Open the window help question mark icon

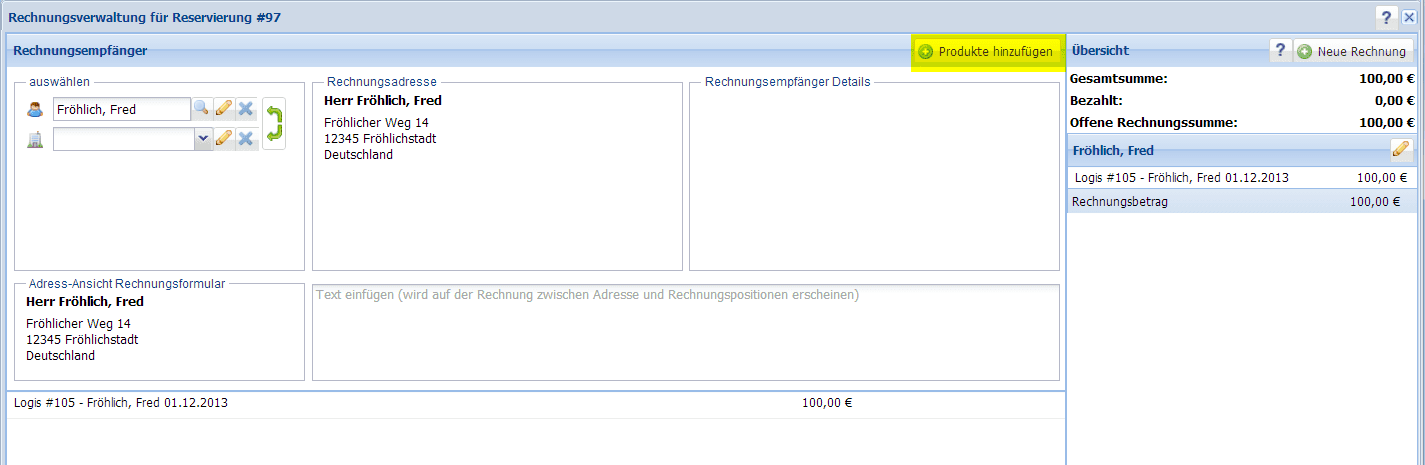tap(1386, 16)
